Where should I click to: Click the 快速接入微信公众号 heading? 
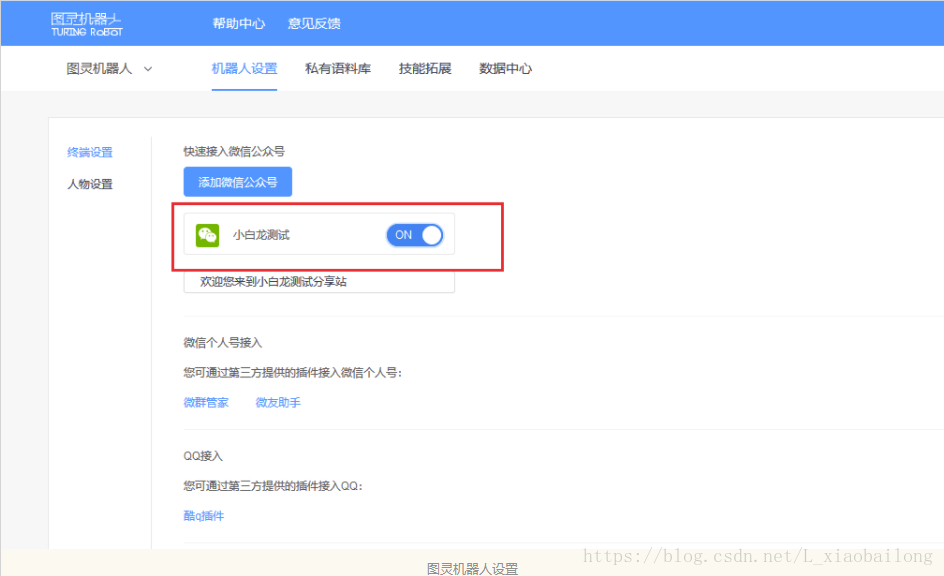pyautogui.click(x=234, y=152)
